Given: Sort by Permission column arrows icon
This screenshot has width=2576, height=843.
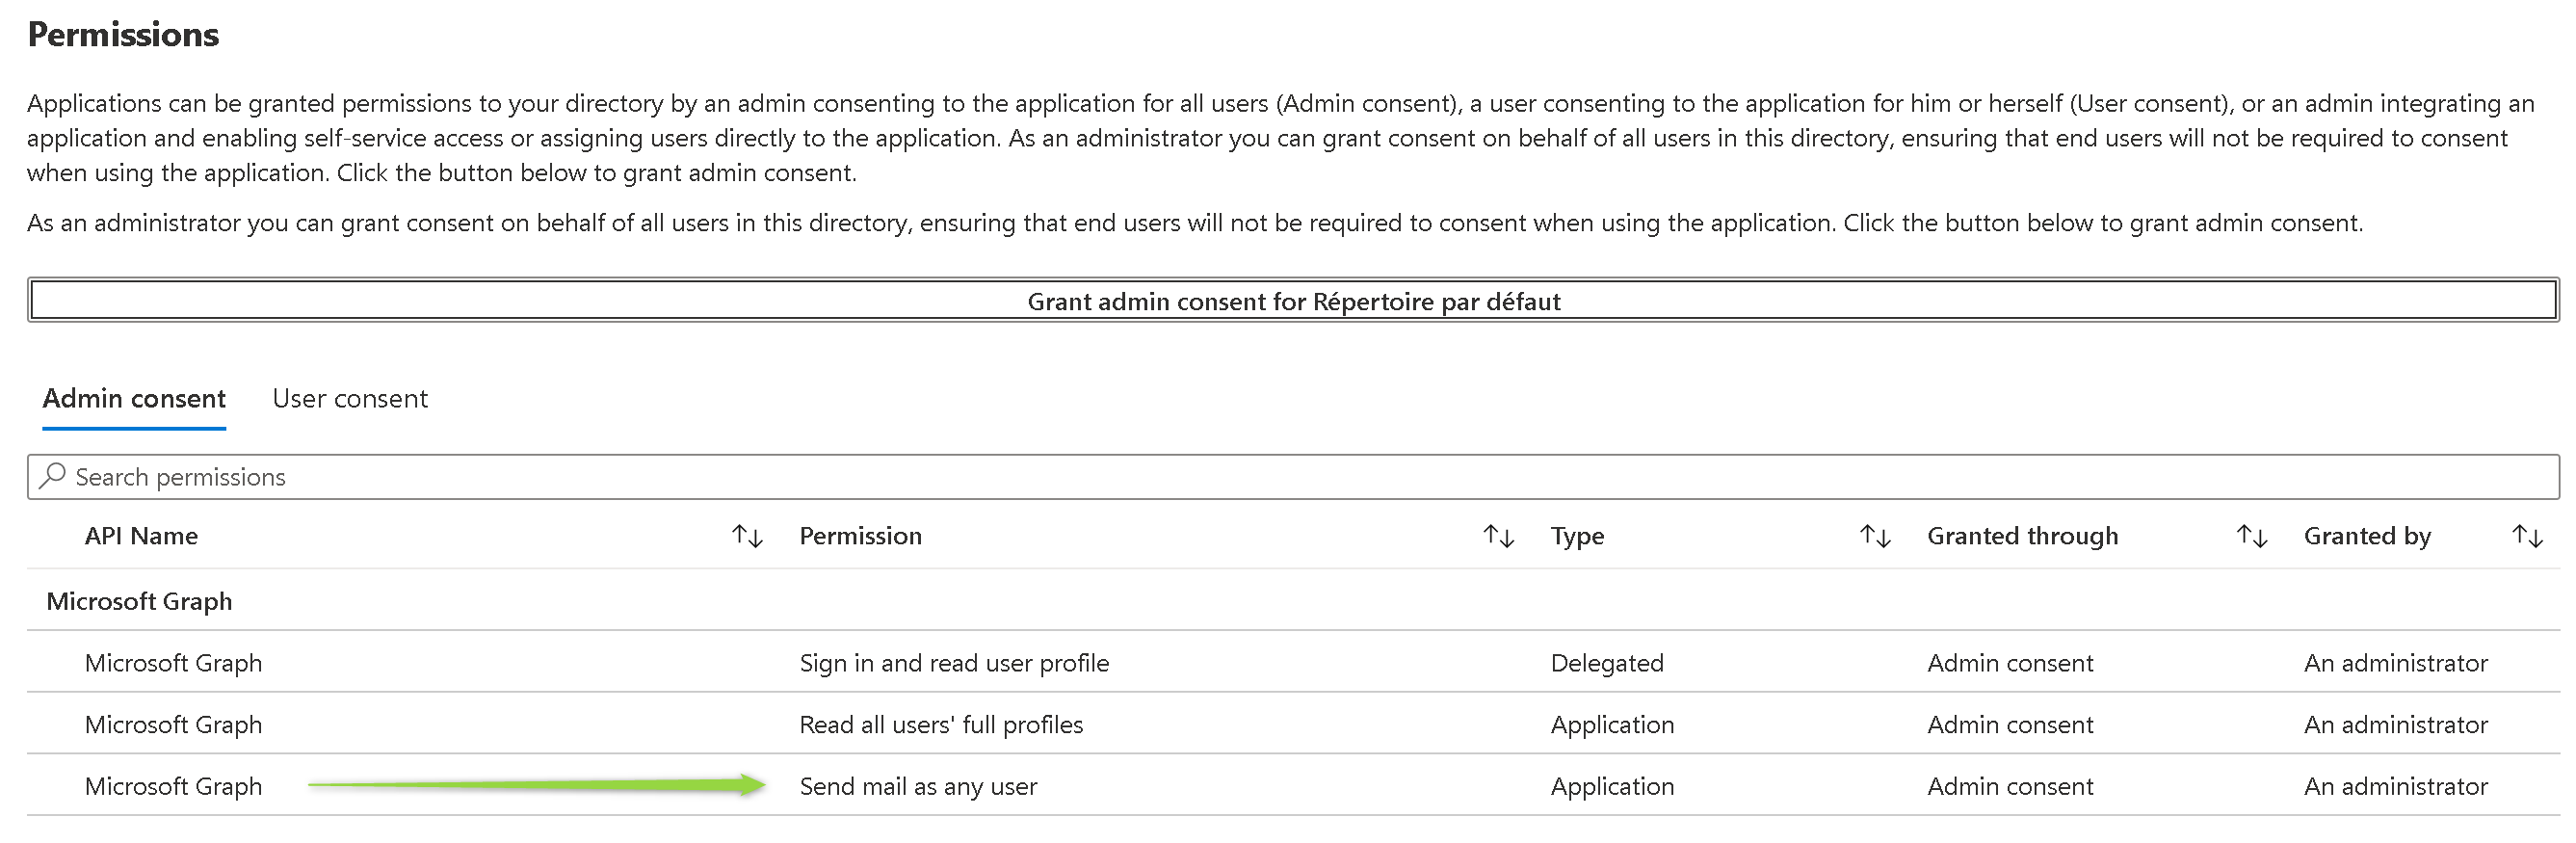Looking at the screenshot, I should tap(1498, 536).
